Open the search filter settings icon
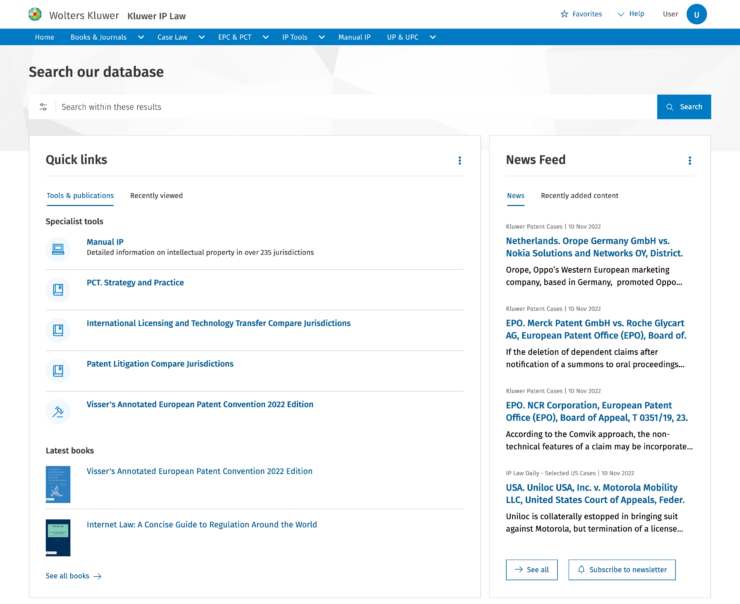Screen dimensions: 740x604 pos(43,107)
